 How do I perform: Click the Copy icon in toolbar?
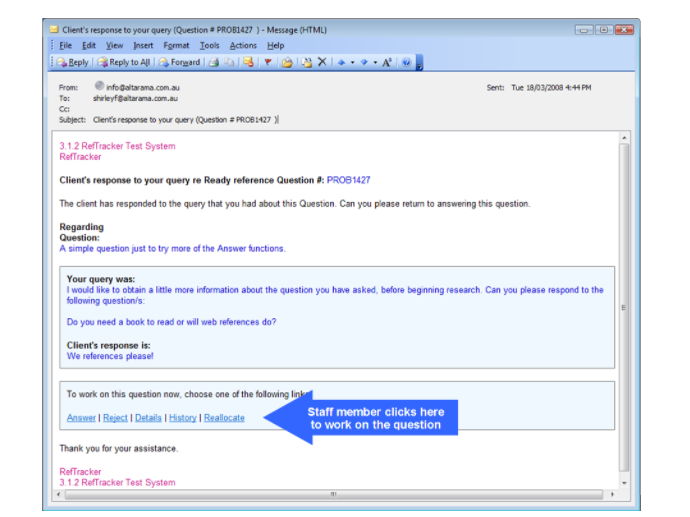pyautogui.click(x=229, y=62)
